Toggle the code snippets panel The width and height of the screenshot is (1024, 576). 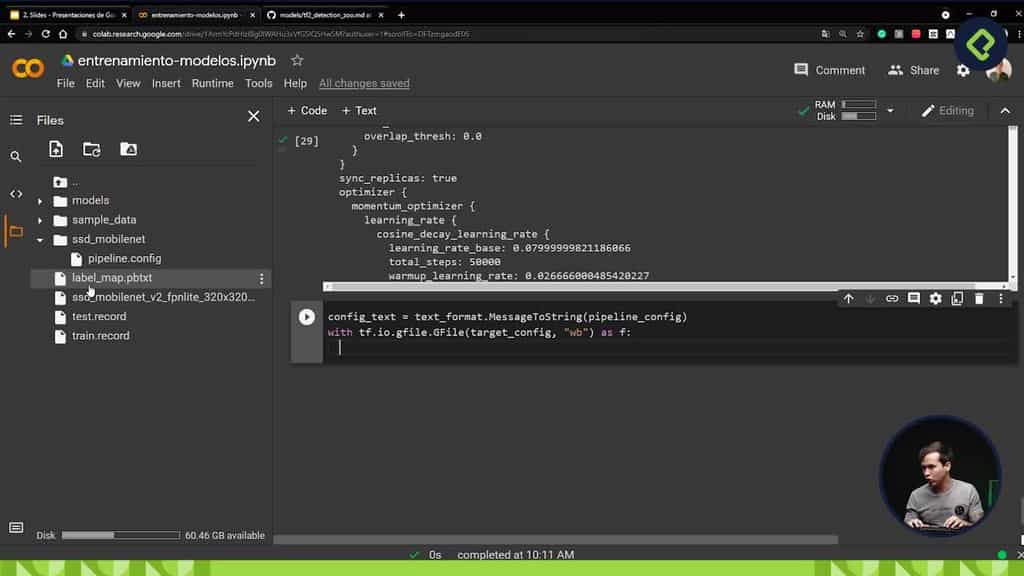[x=15, y=193]
